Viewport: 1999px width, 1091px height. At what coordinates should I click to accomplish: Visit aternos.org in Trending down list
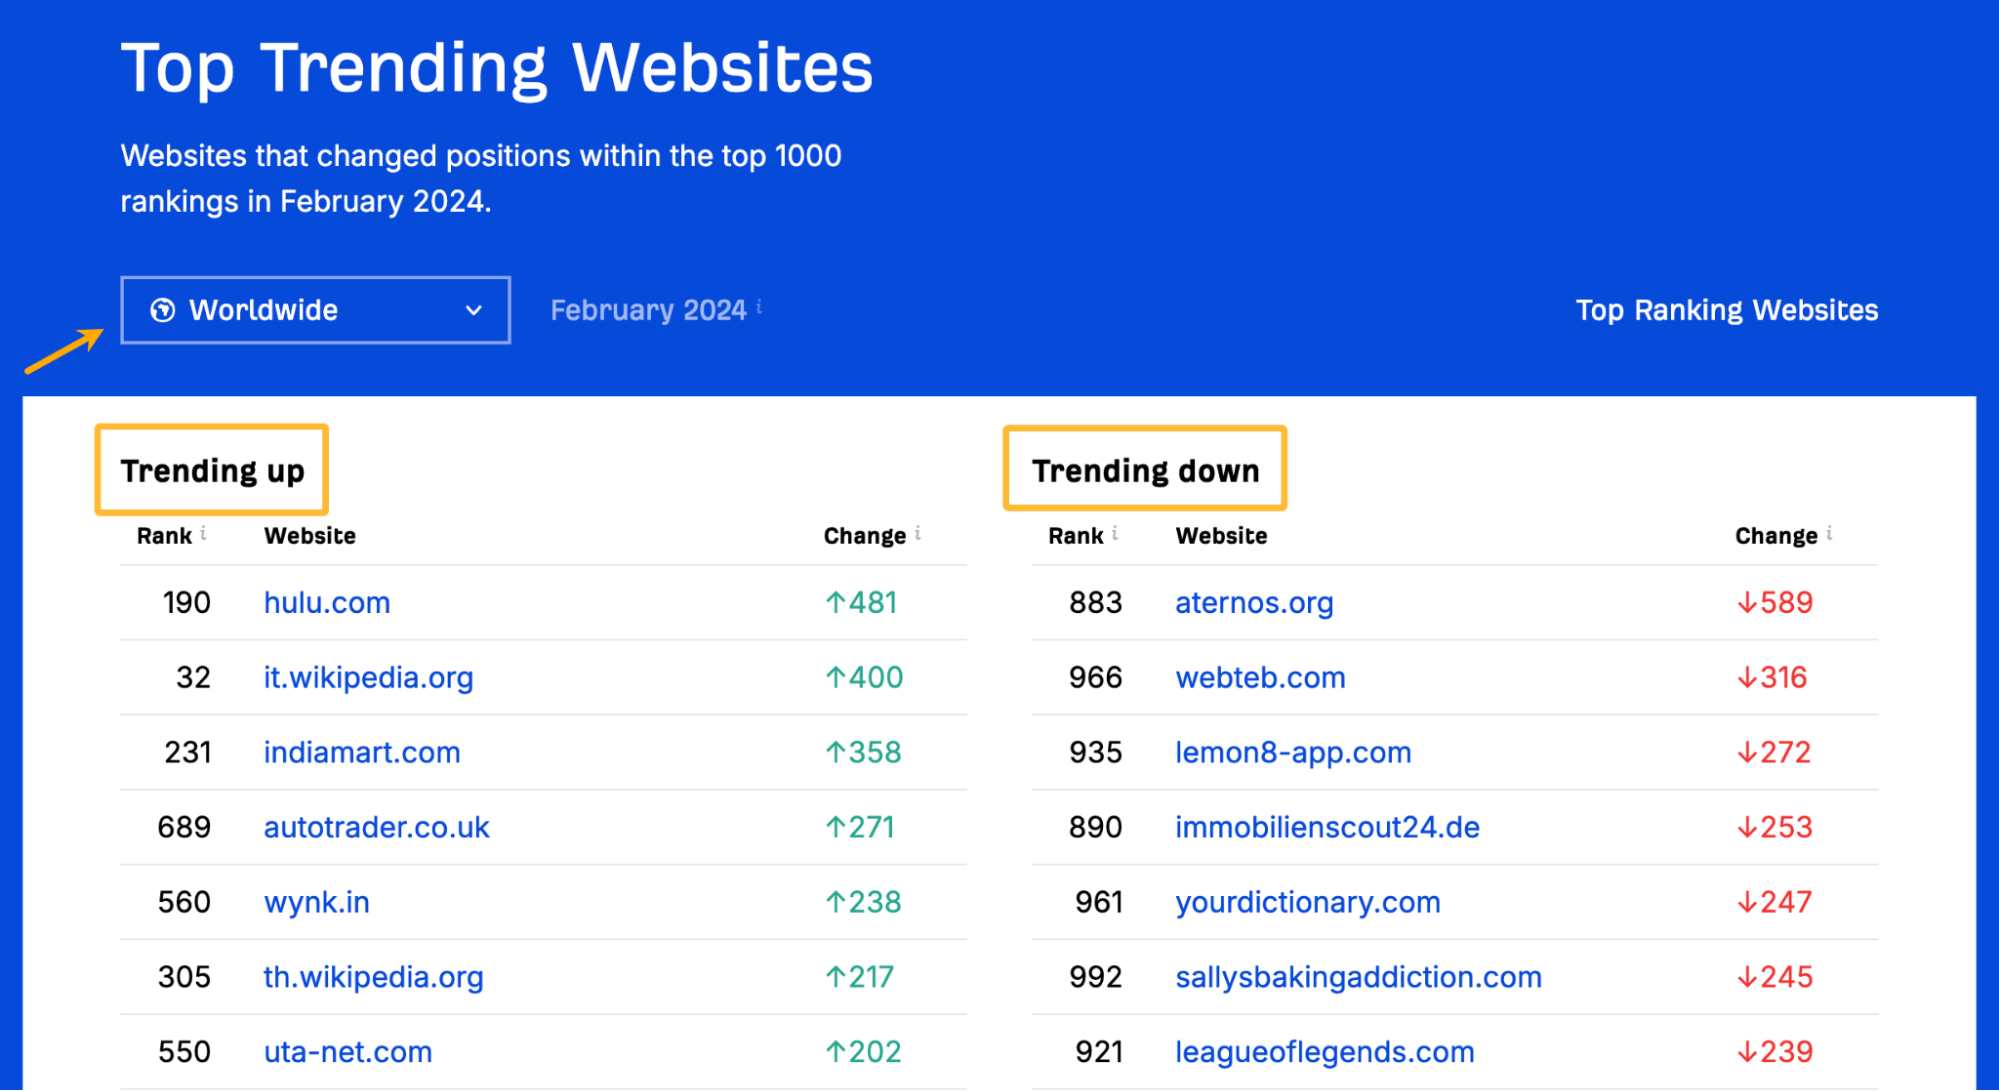(x=1254, y=602)
